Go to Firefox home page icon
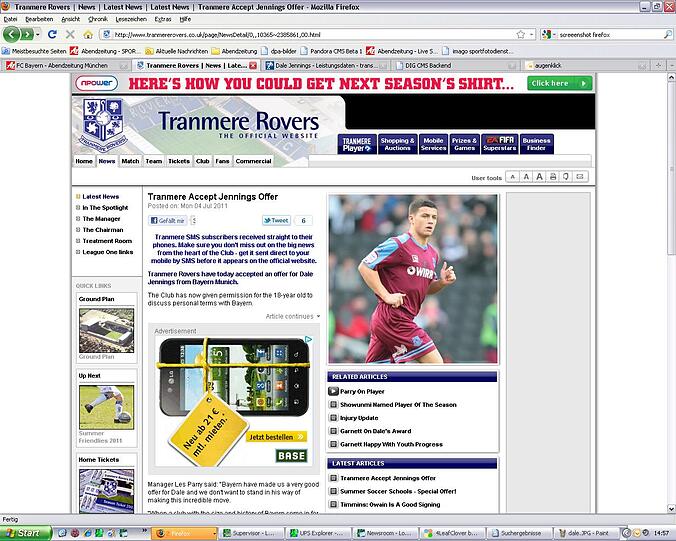Image resolution: width=676 pixels, height=541 pixels. pyautogui.click(x=88, y=34)
